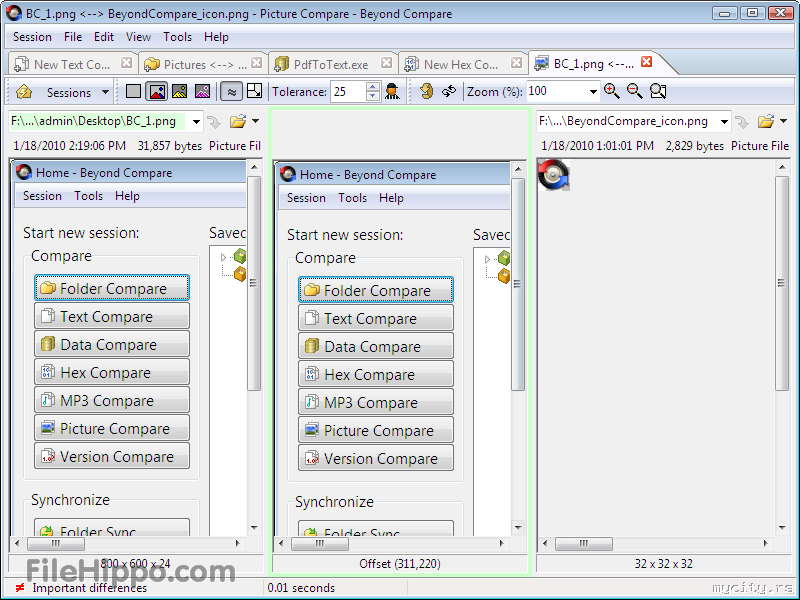Viewport: 800px width, 600px height.
Task: Click the right pane browse folder icon
Action: [x=765, y=121]
